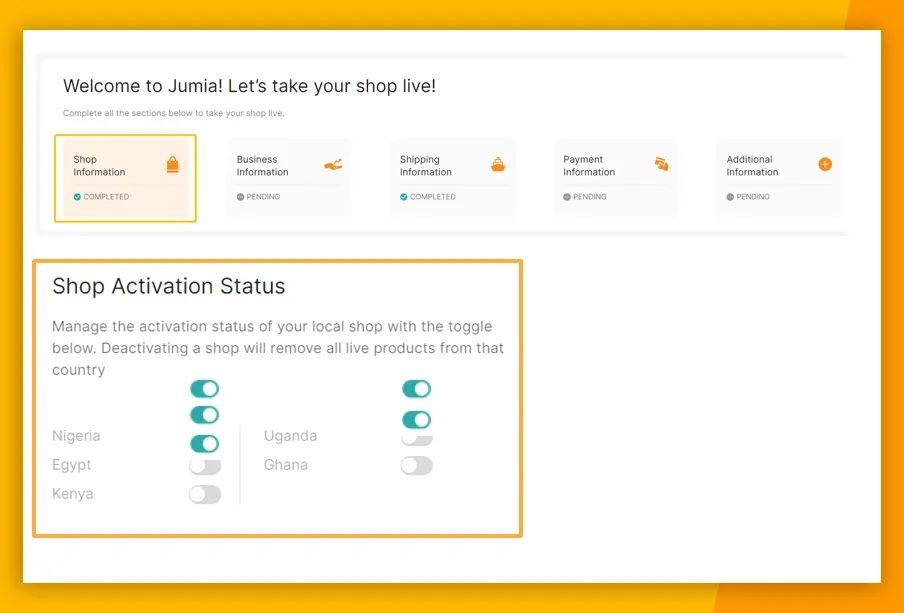Enable the Egypt shop toggle

click(x=205, y=466)
